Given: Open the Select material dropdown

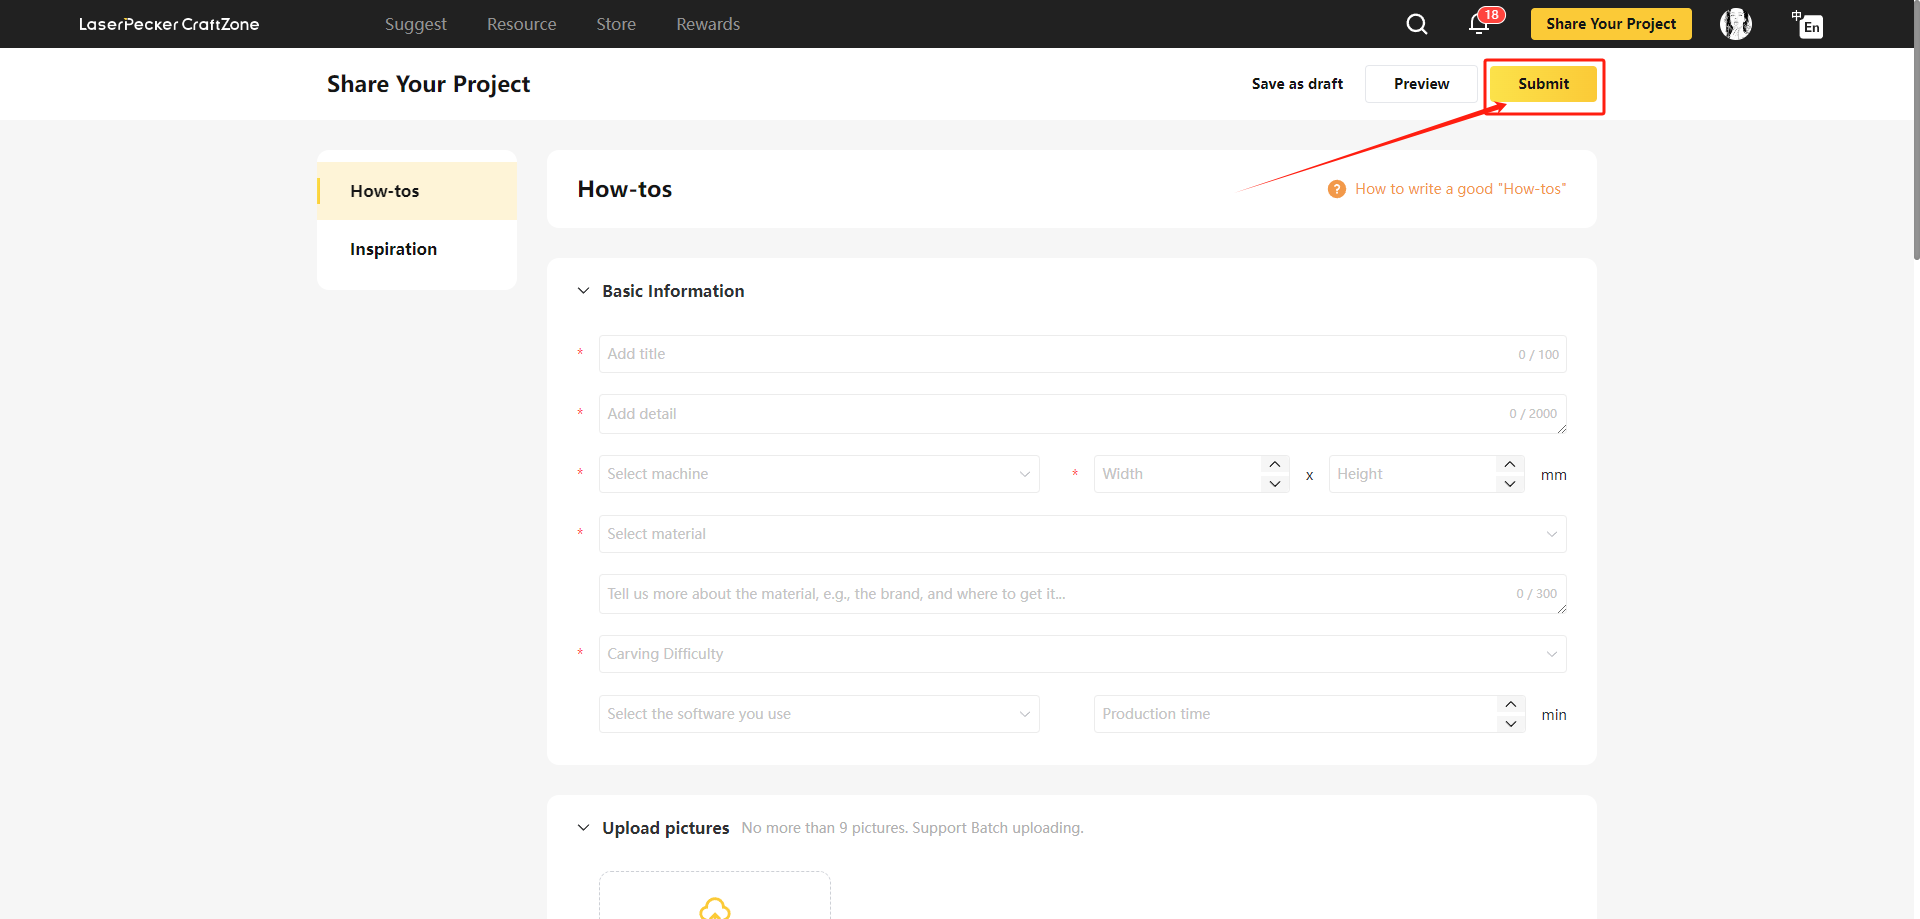Looking at the screenshot, I should point(1082,534).
